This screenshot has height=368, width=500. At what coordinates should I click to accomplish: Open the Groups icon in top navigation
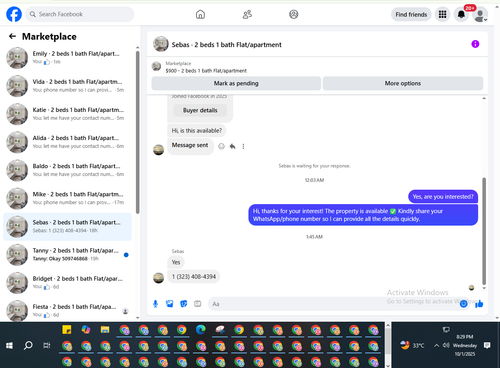tap(294, 14)
